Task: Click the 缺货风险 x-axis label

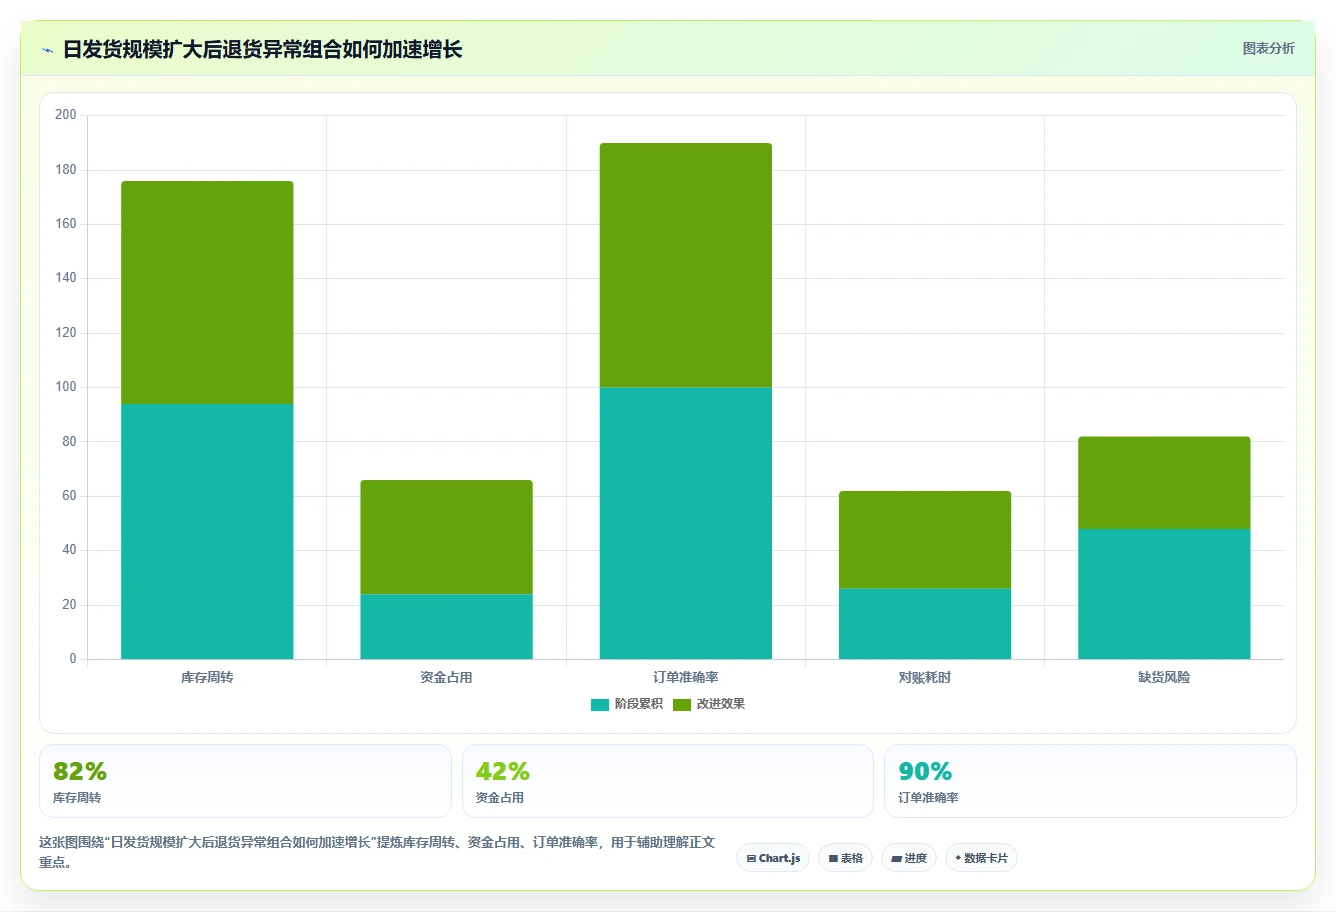Action: point(1164,677)
